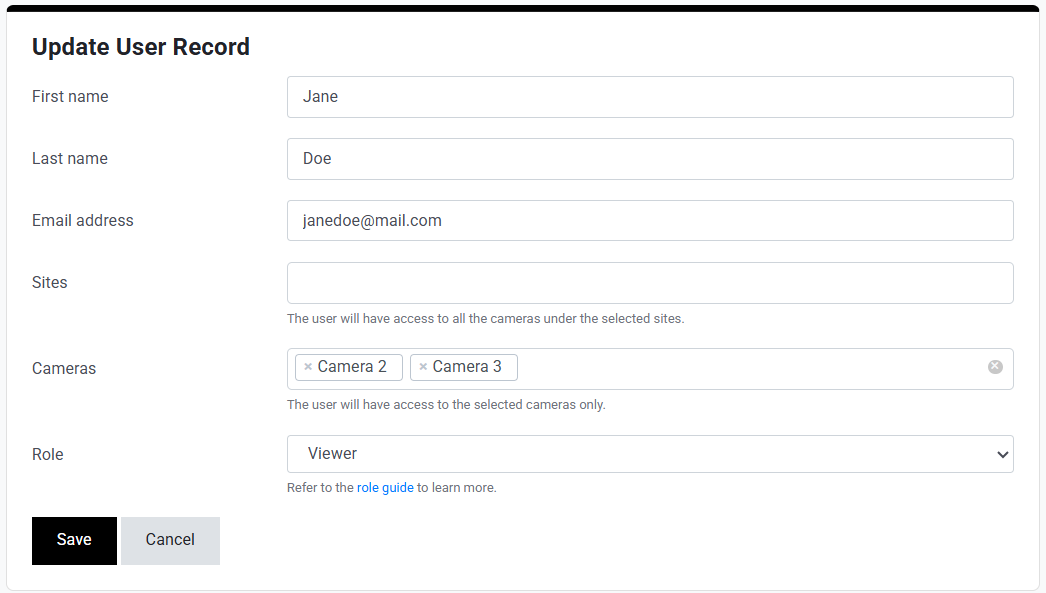Select the Camera 3 tag text
The height and width of the screenshot is (593, 1046).
point(467,367)
